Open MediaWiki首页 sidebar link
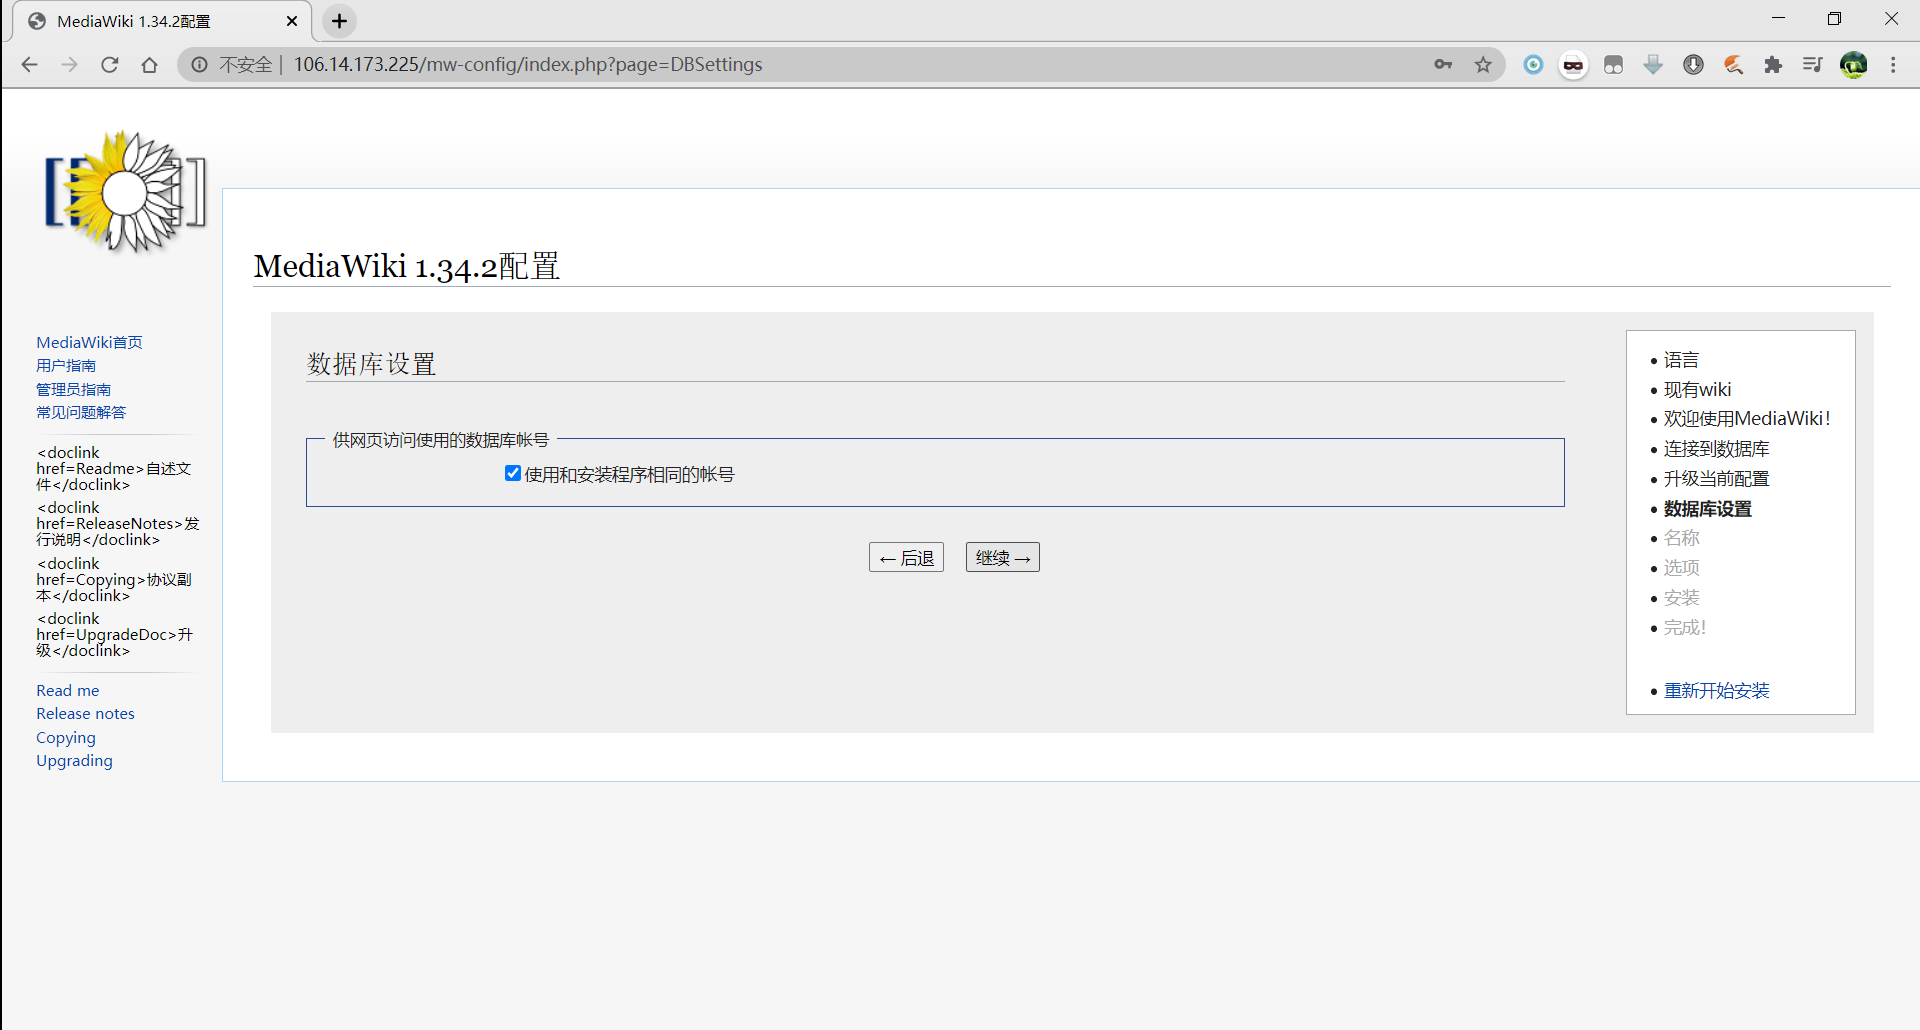This screenshot has width=1920, height=1030. click(x=89, y=342)
